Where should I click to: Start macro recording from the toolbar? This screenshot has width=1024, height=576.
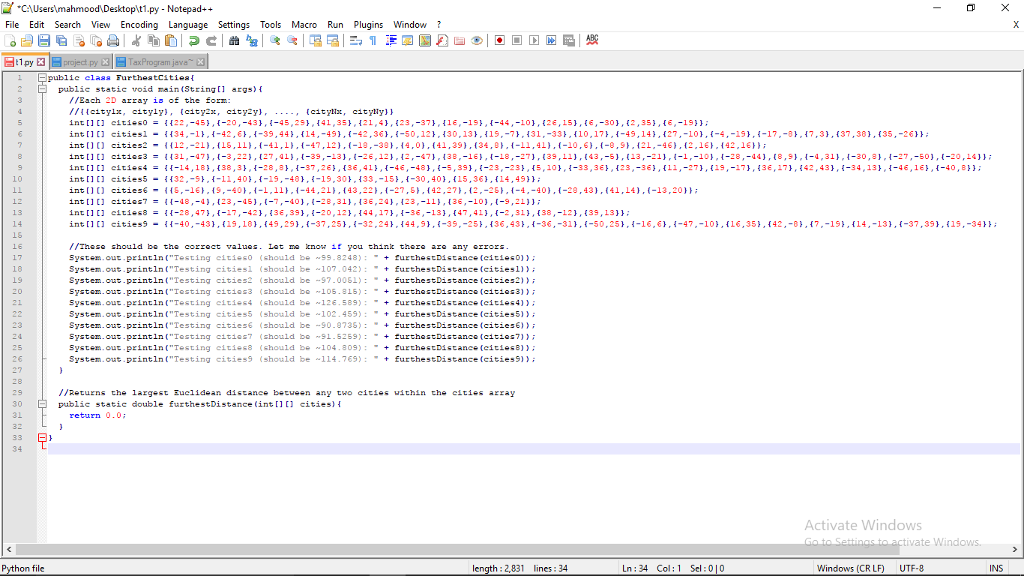[x=499, y=40]
